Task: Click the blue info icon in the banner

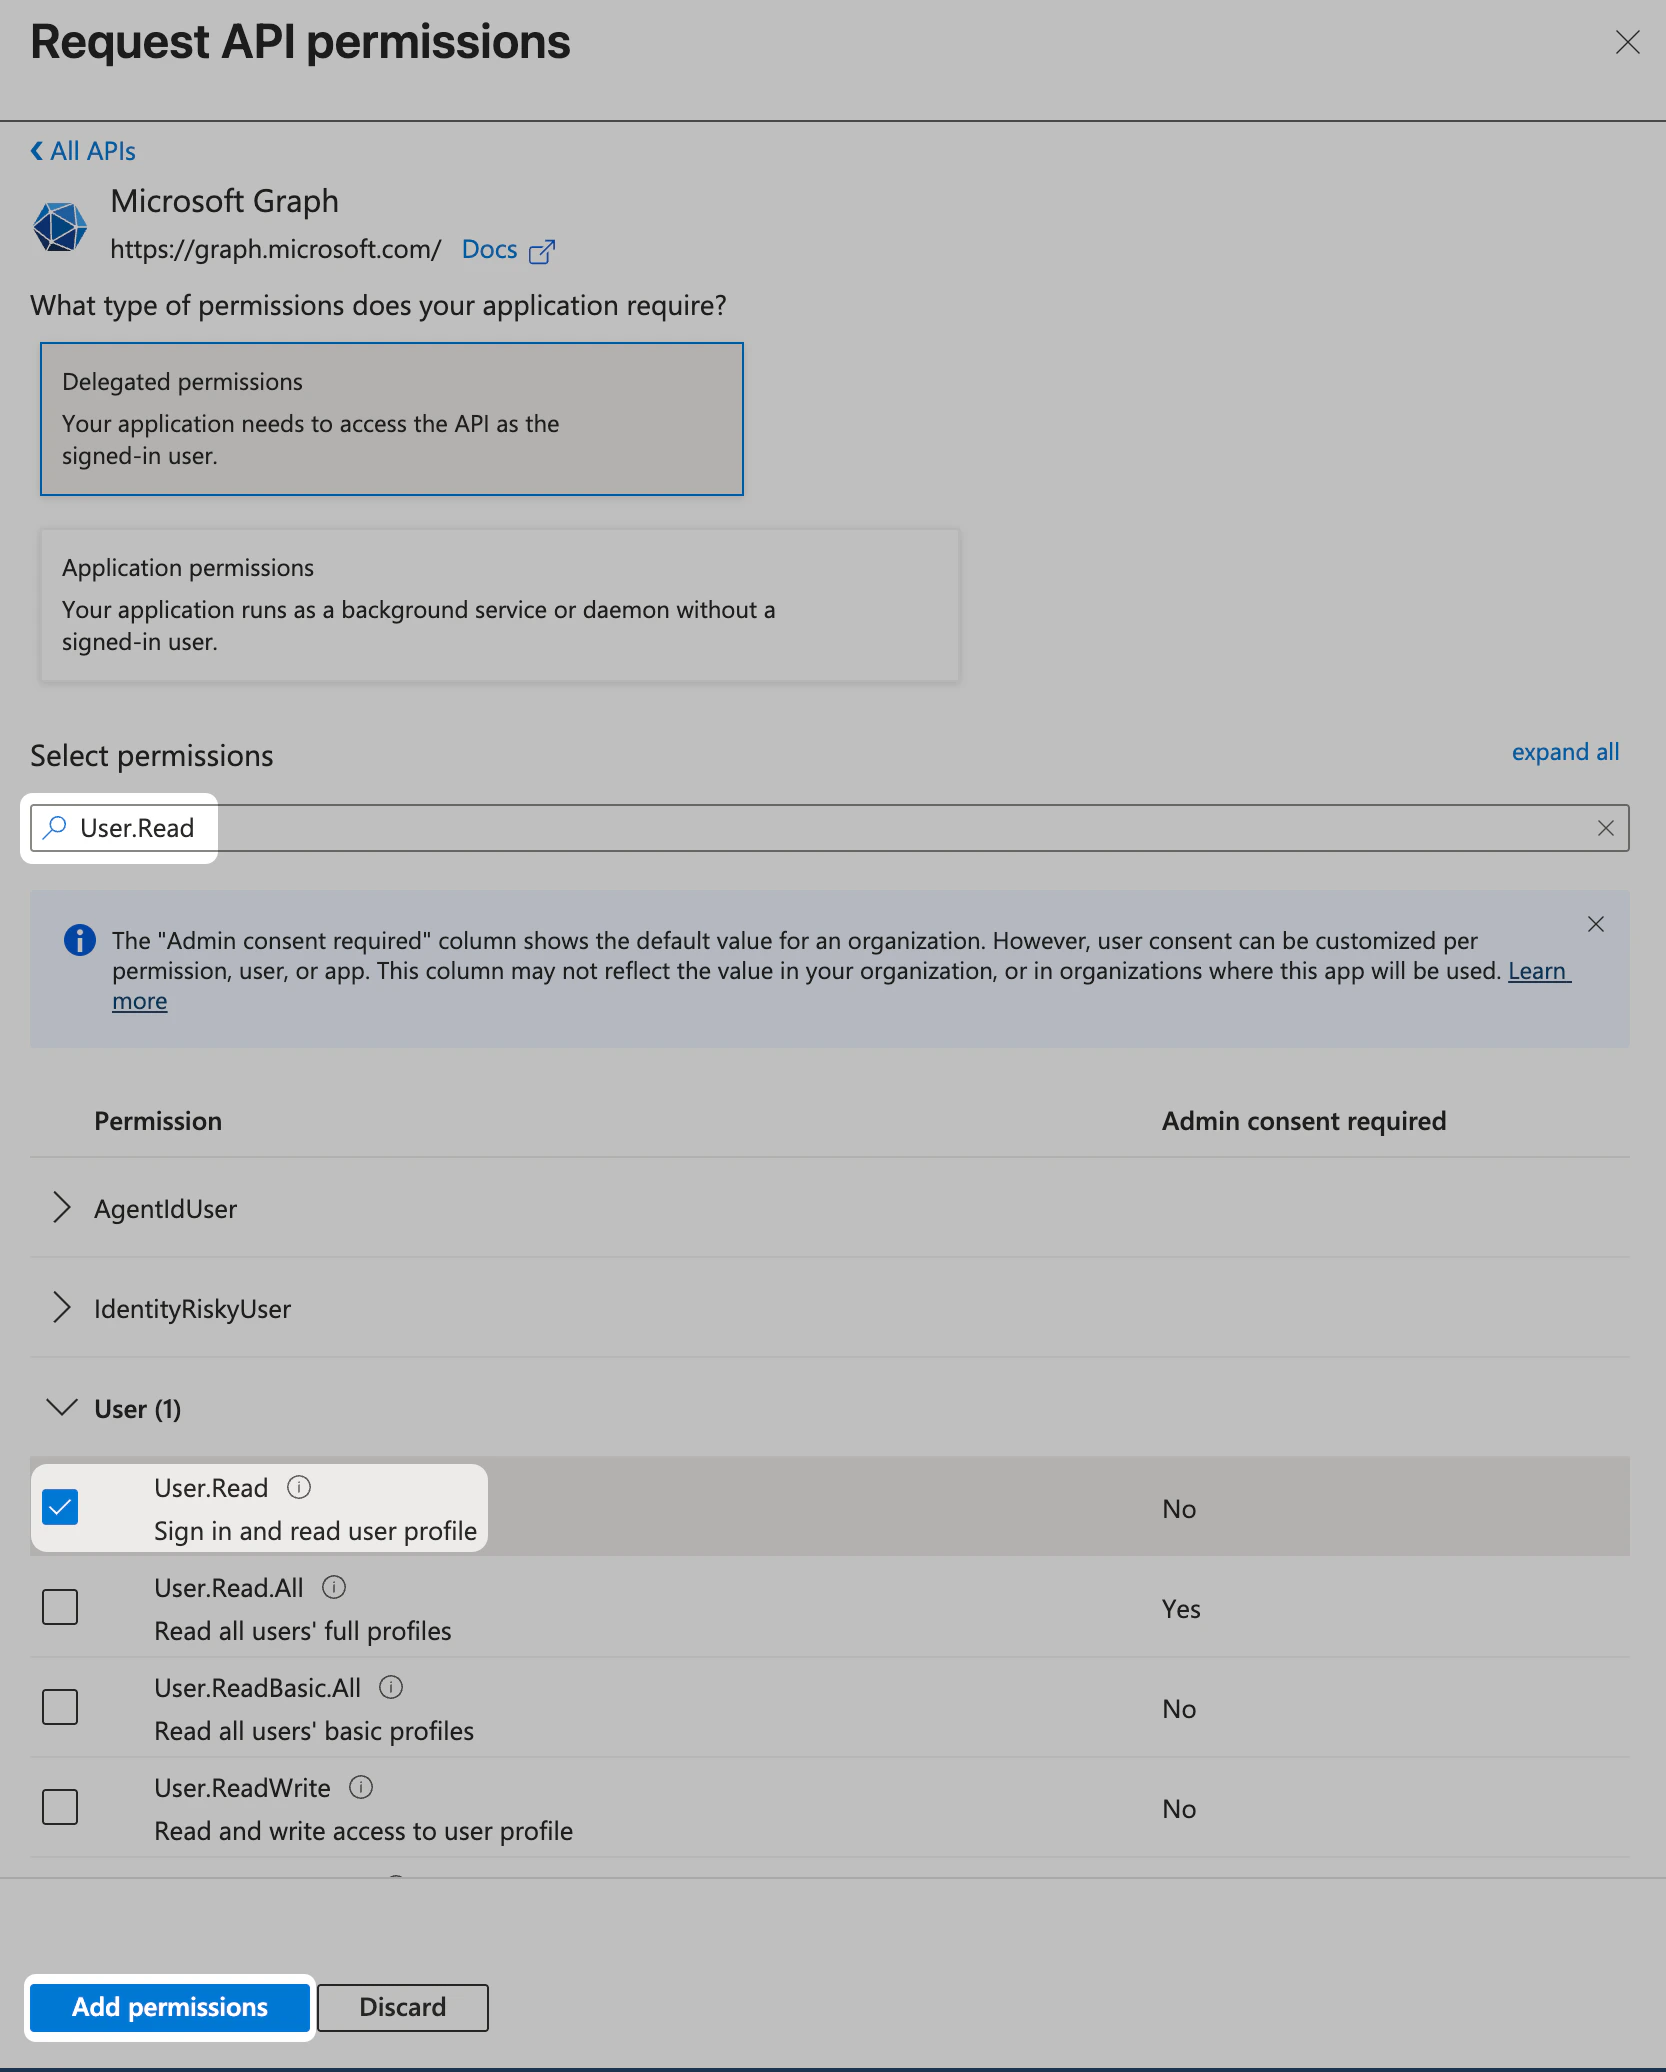Action: pyautogui.click(x=79, y=940)
